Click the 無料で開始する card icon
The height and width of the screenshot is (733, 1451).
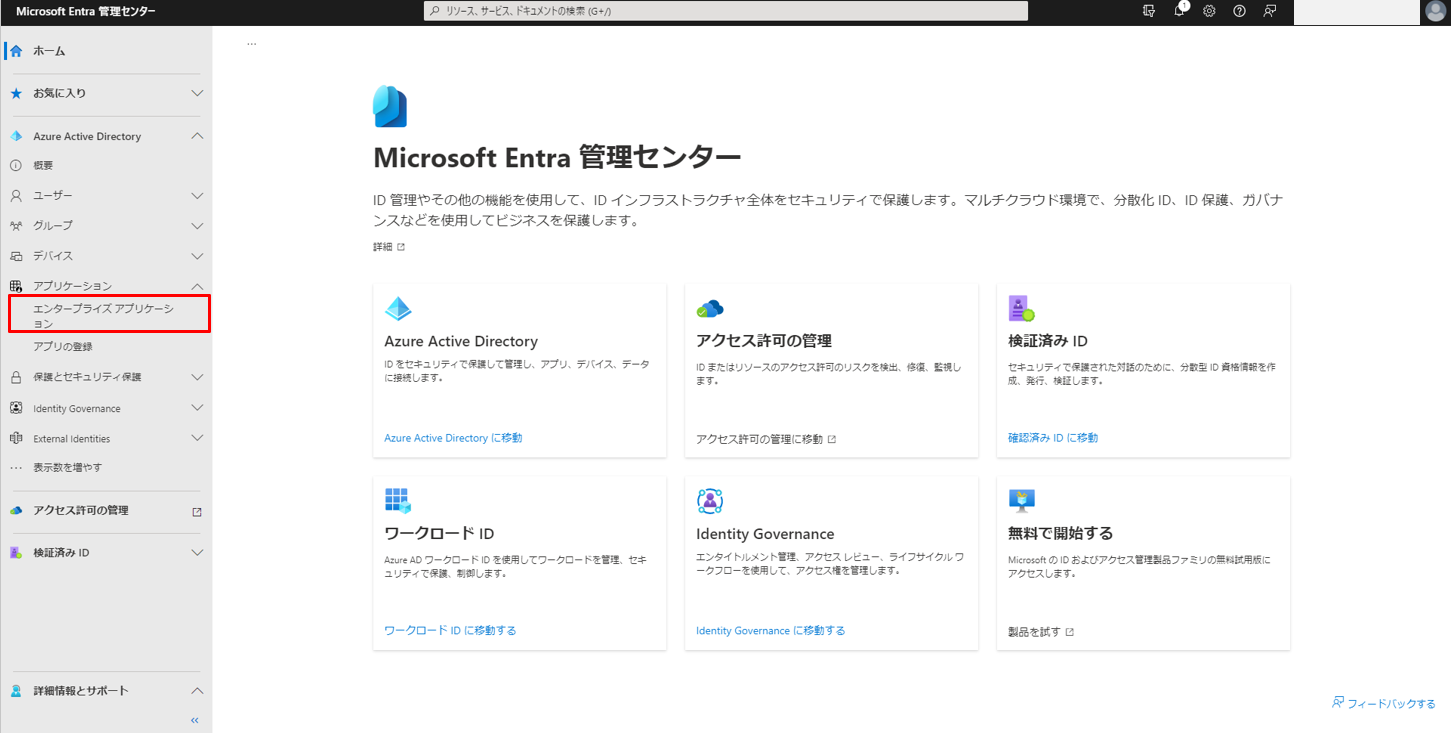(x=1022, y=501)
